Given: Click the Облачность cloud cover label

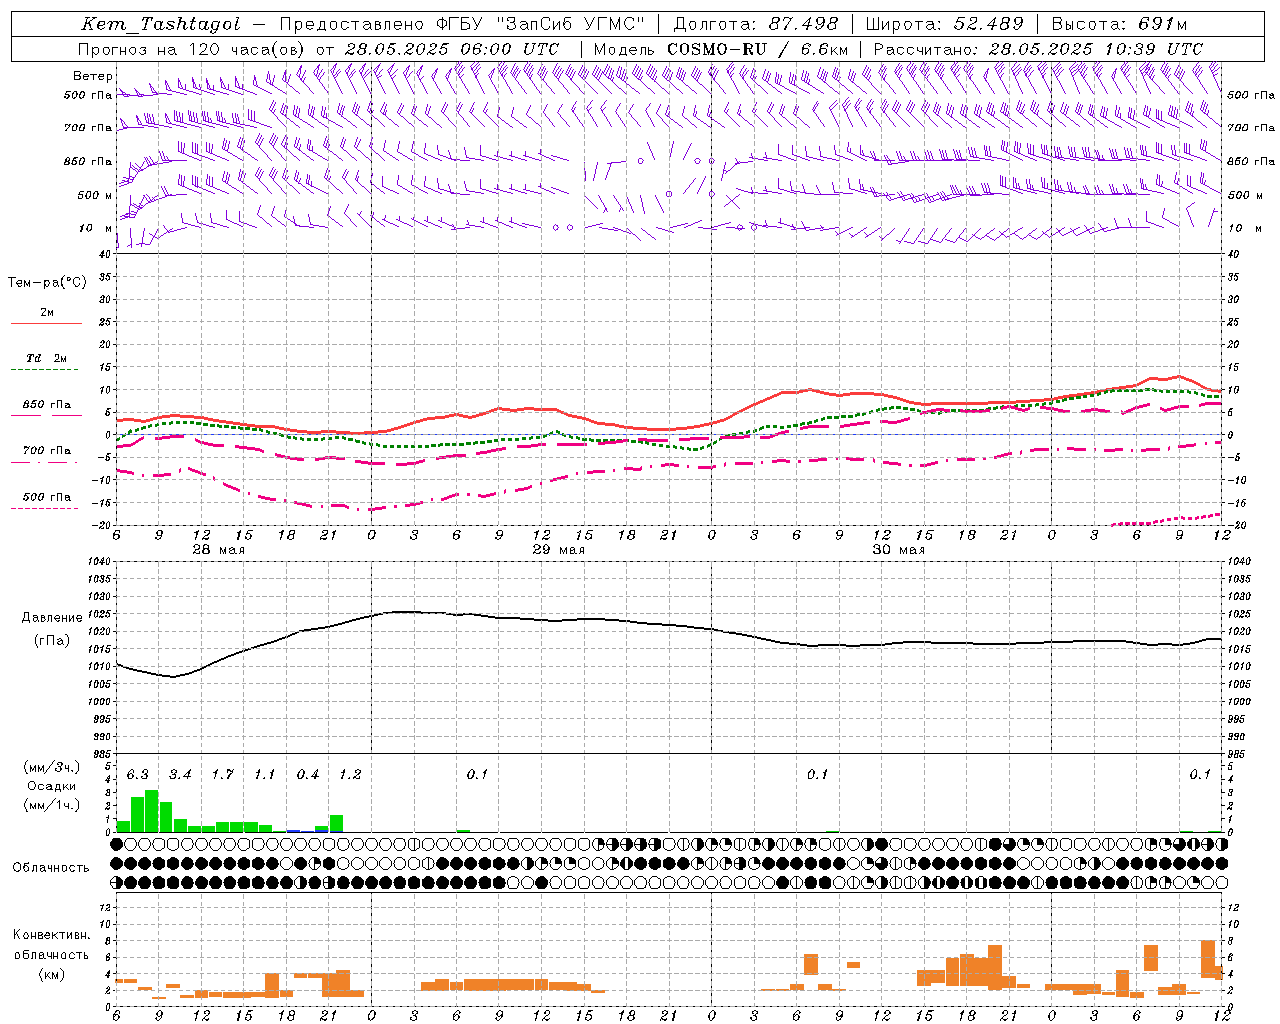Looking at the screenshot, I should pos(51,868).
